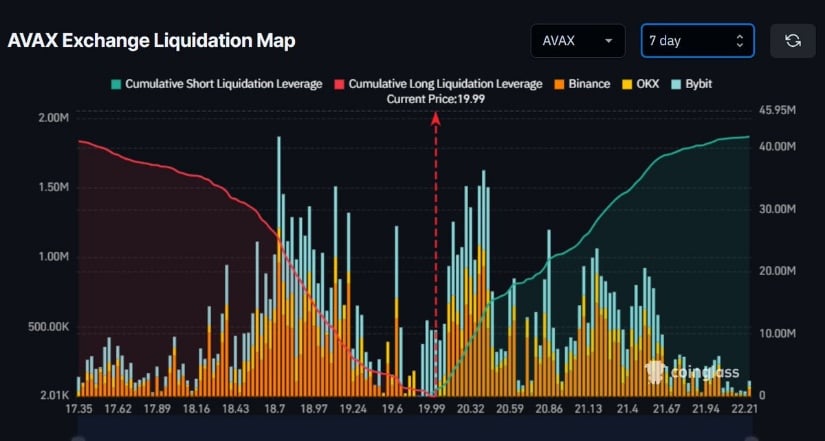This screenshot has height=441, width=825.
Task: Hide the Binance series via legend label
Action: pyautogui.click(x=589, y=84)
